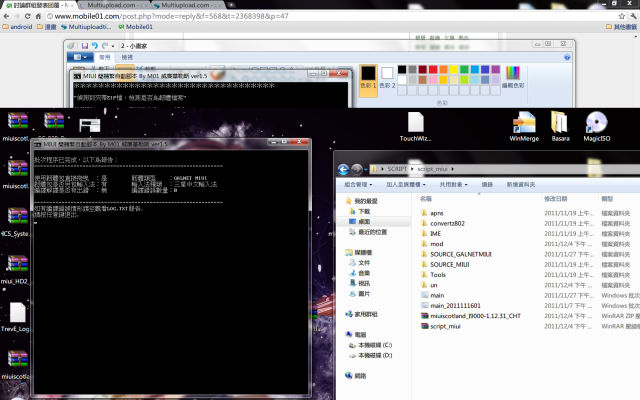The height and width of the screenshot is (400, 640).
Task: Open the 漫畫 bookmarks folder
Action: (x=47, y=27)
